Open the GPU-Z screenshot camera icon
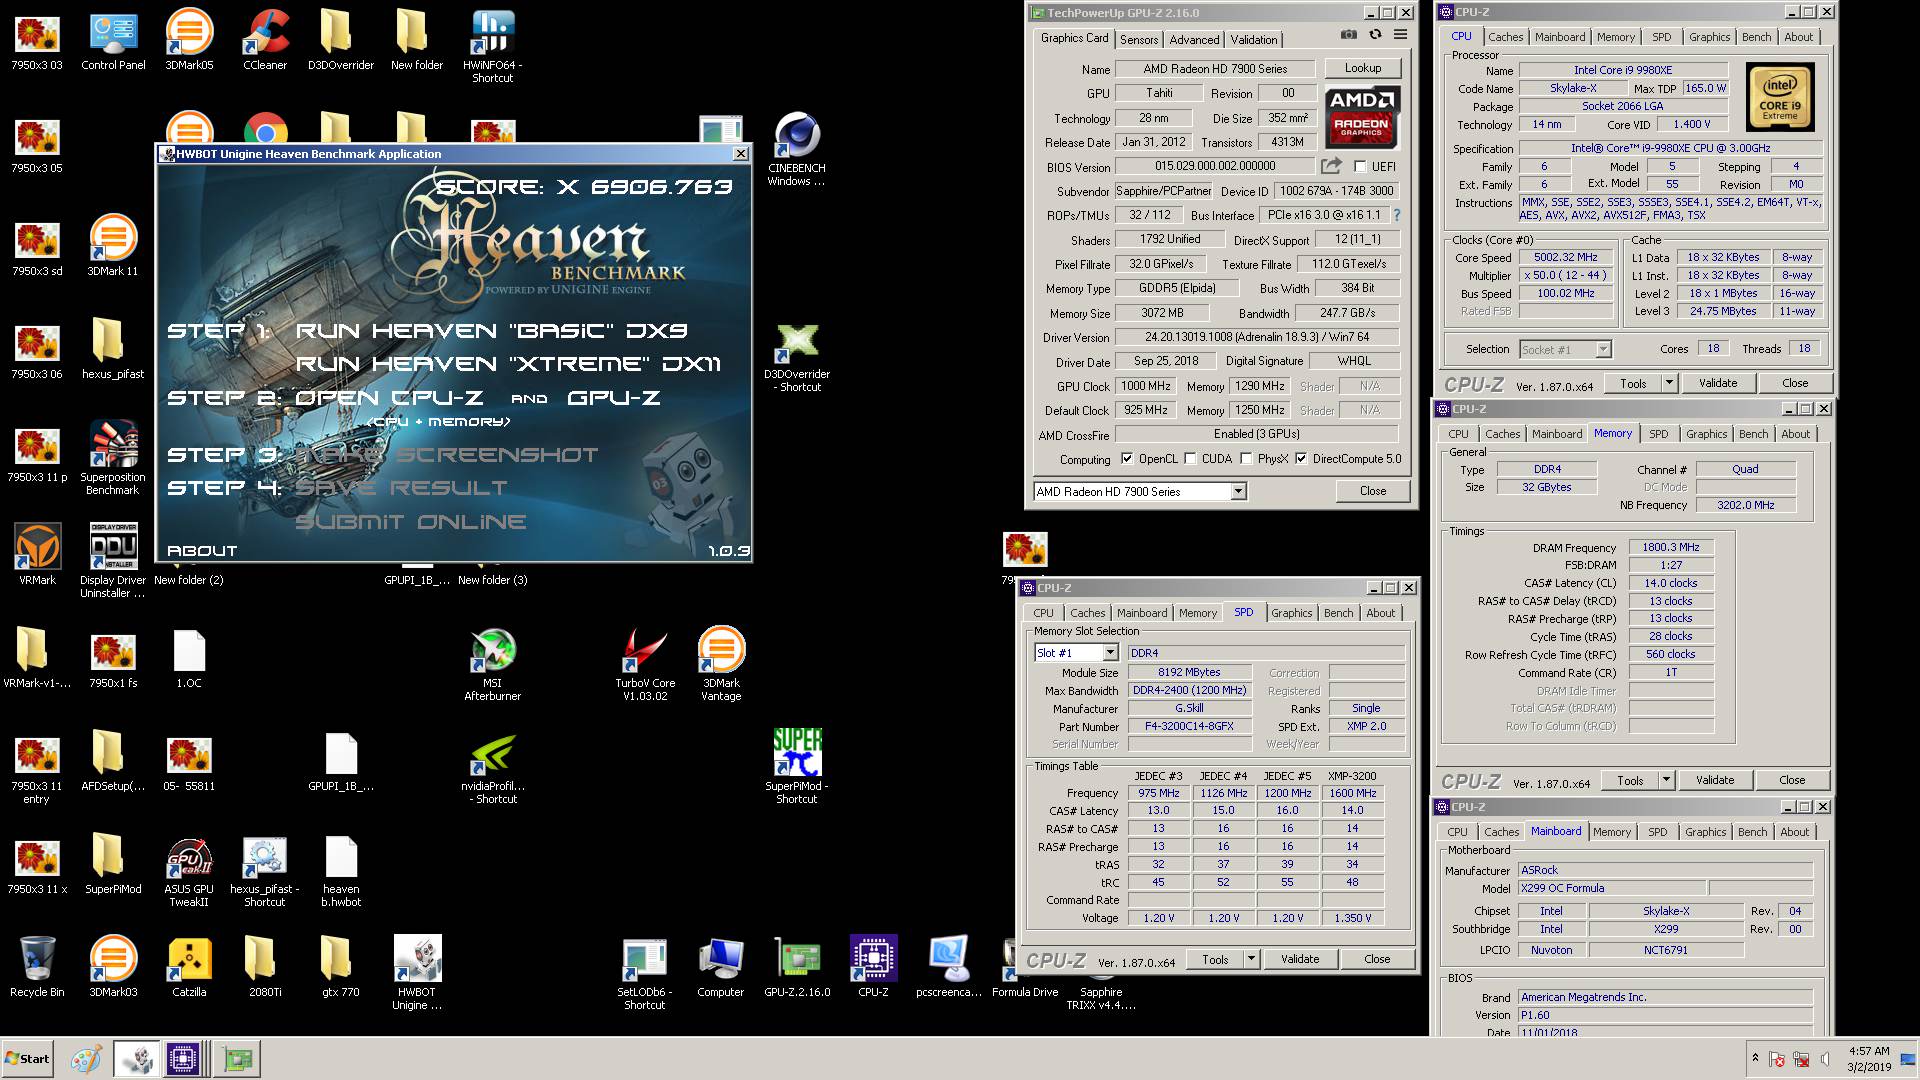This screenshot has width=1920, height=1080. 1349,34
